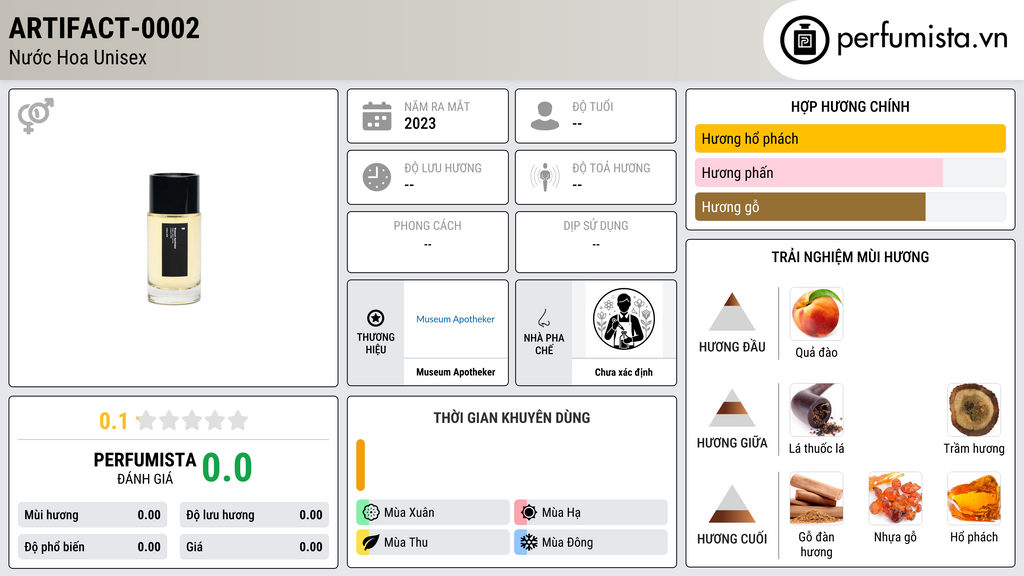This screenshot has height=576, width=1024.
Task: Click the sillage icon beside Độ toả hương
Action: point(545,177)
